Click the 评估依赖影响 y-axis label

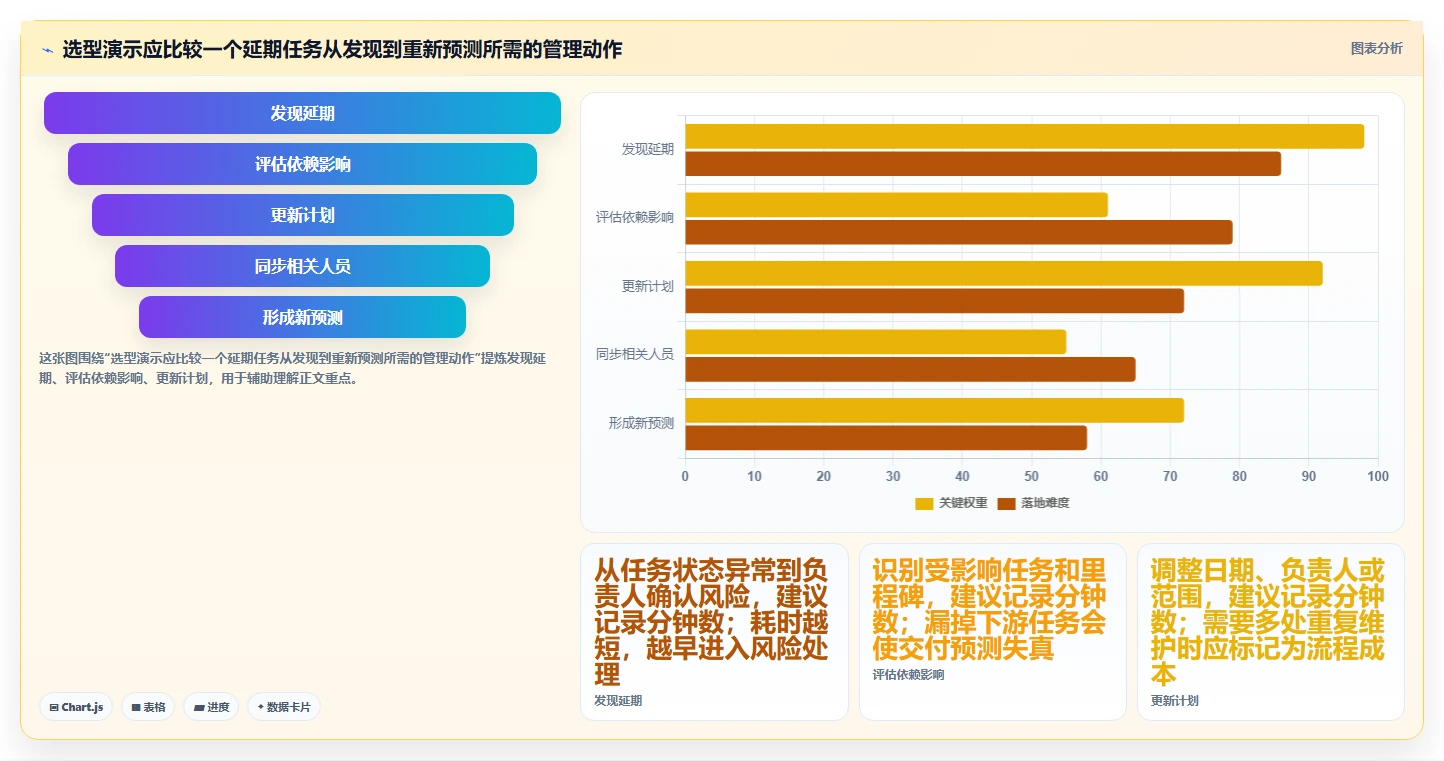(634, 217)
